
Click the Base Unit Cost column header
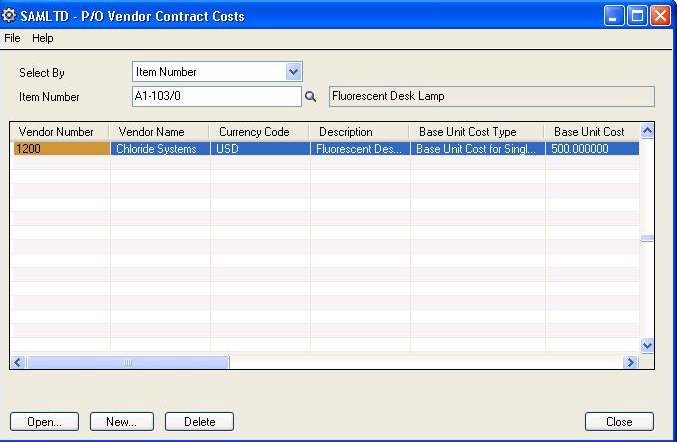tap(592, 132)
